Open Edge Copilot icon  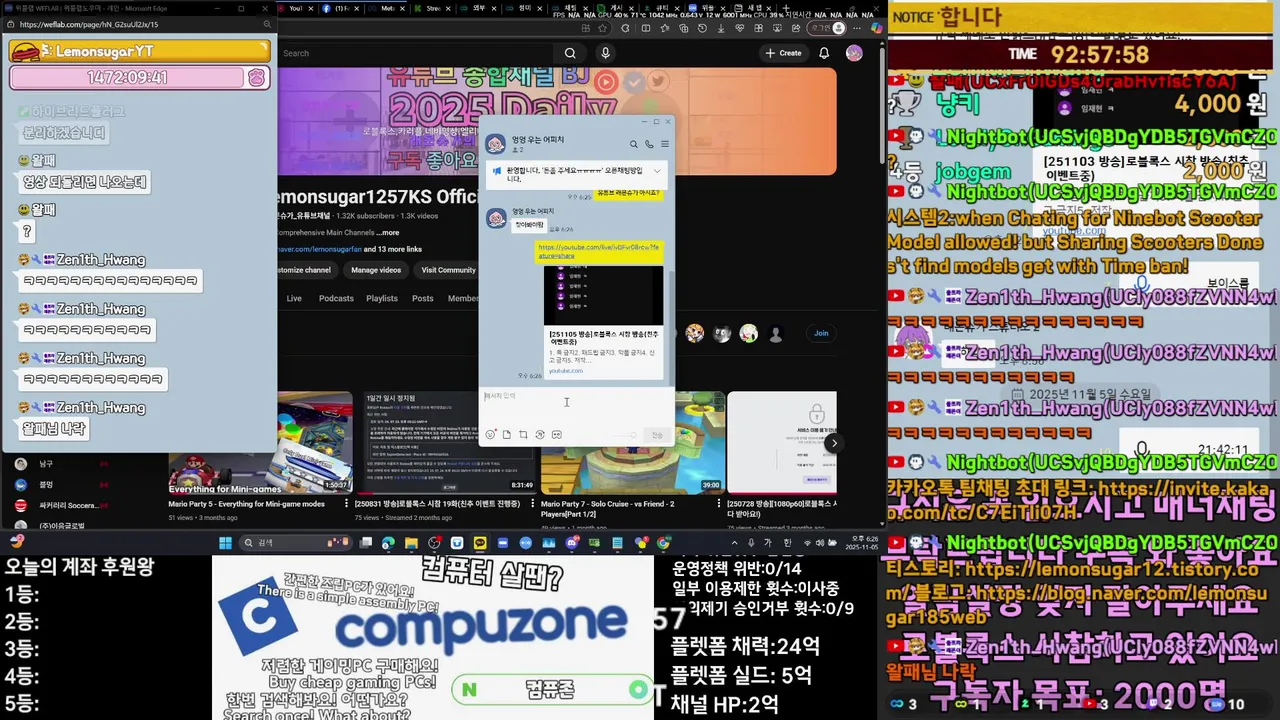coord(876,28)
